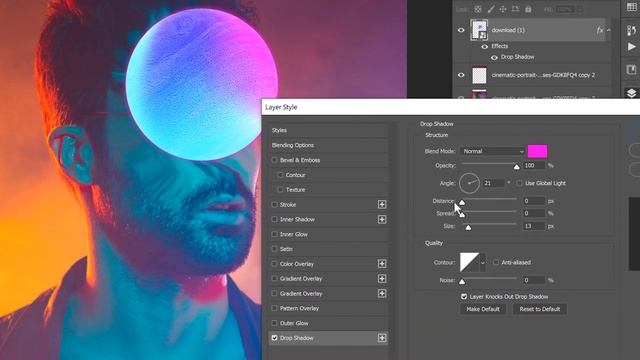Open the Swatches grid panel icon
Image resolution: width=640 pixels, height=360 pixels.
631,7
